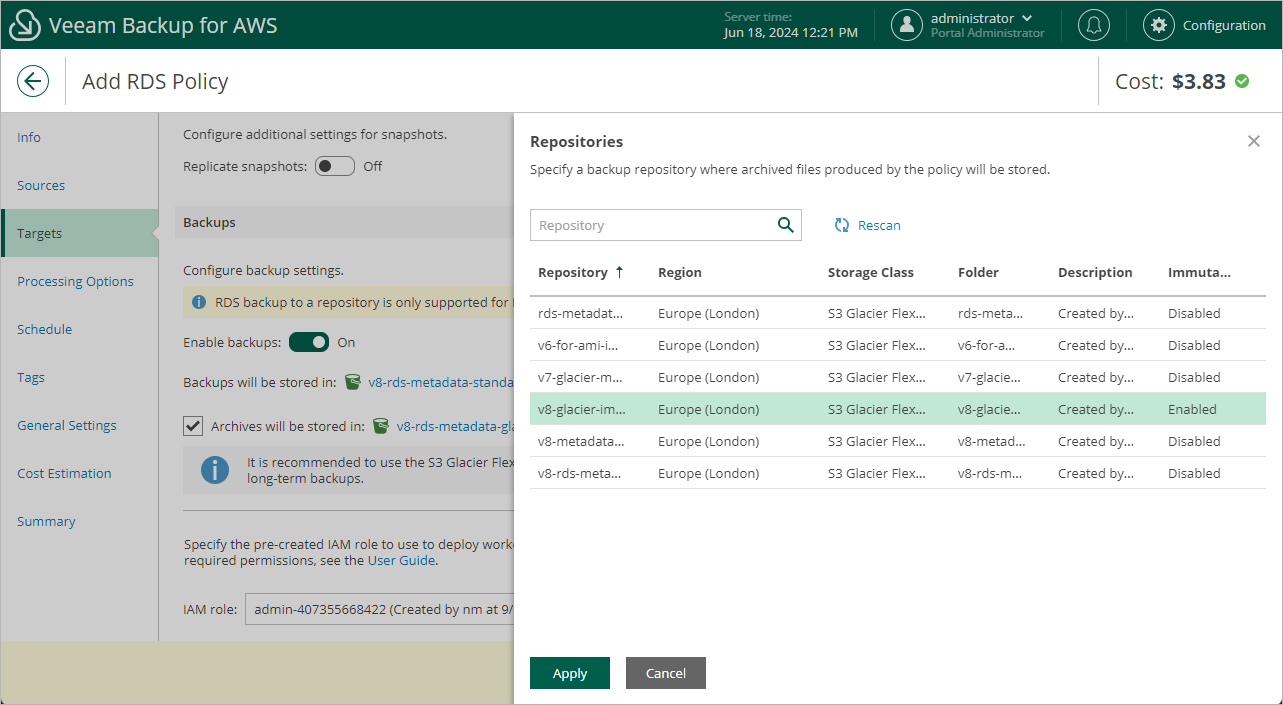Sort by Region column header
Screen dimensions: 1283x705
(680, 272)
